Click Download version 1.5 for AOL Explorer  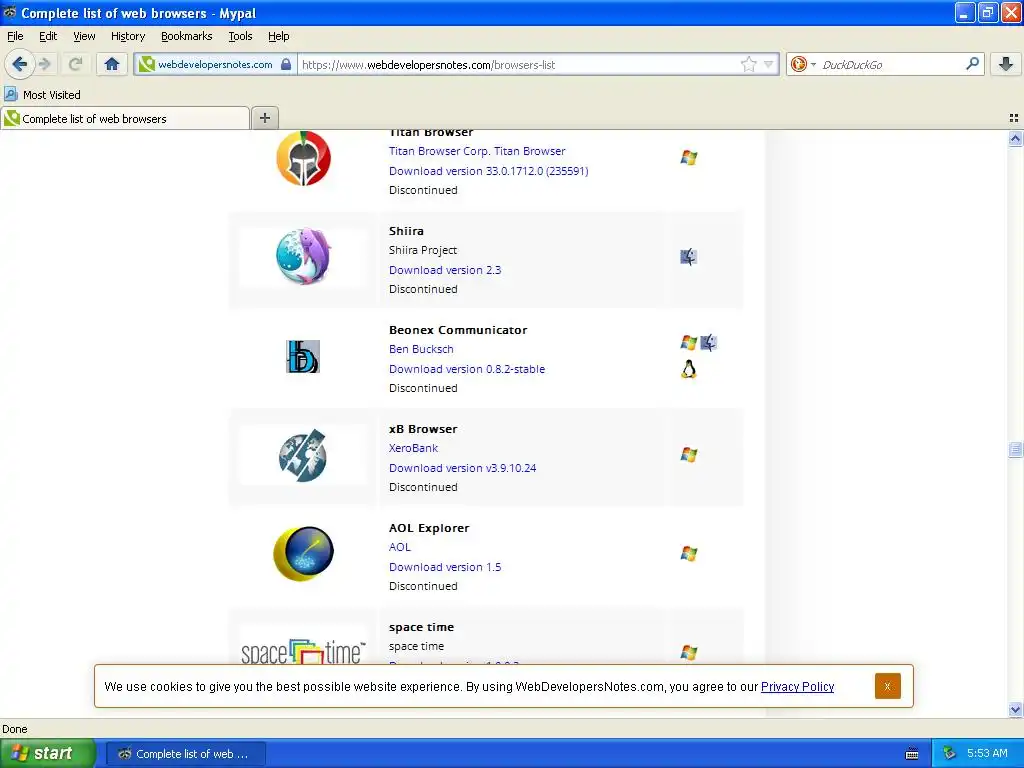tap(445, 567)
